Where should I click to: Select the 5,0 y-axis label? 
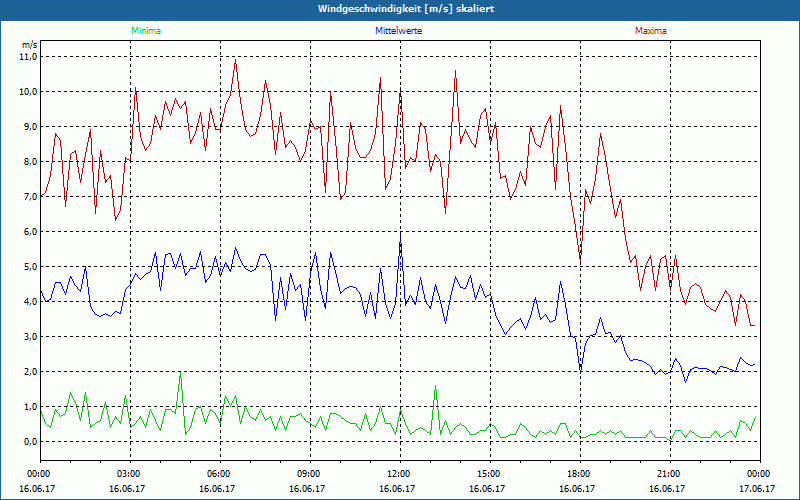pyautogui.click(x=31, y=266)
